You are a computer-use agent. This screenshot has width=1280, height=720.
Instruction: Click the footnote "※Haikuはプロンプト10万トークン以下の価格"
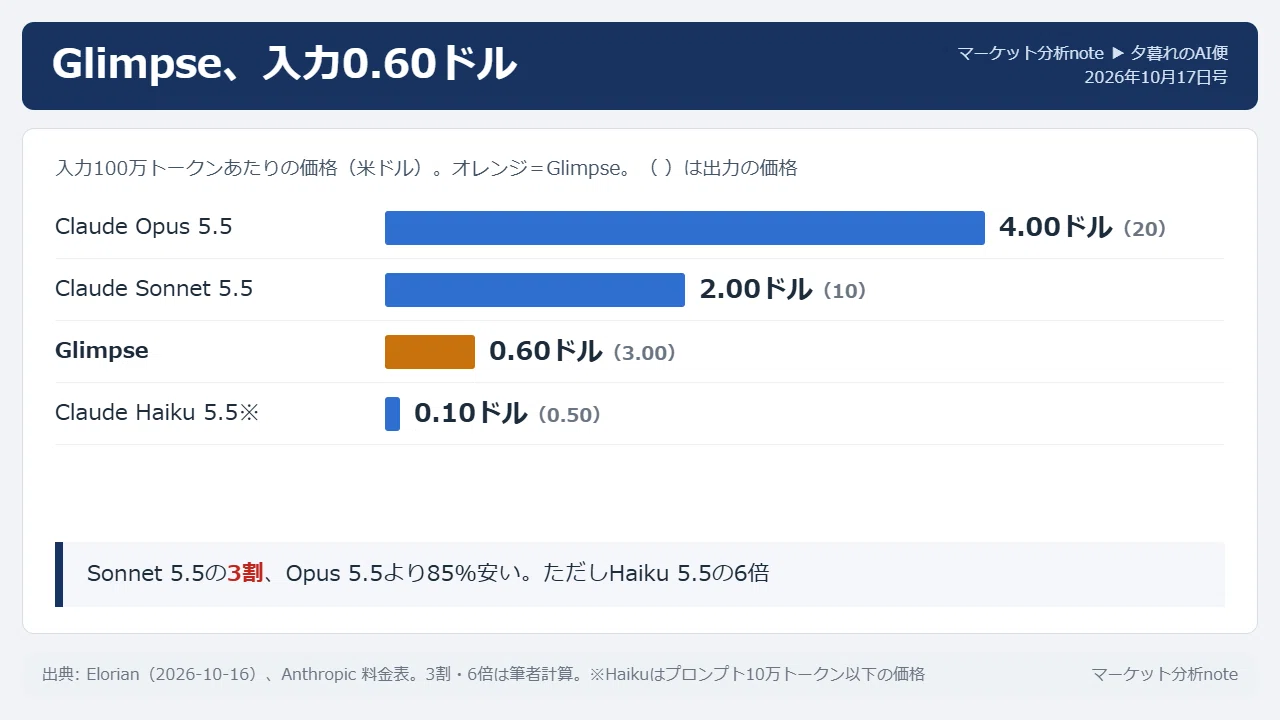757,675
